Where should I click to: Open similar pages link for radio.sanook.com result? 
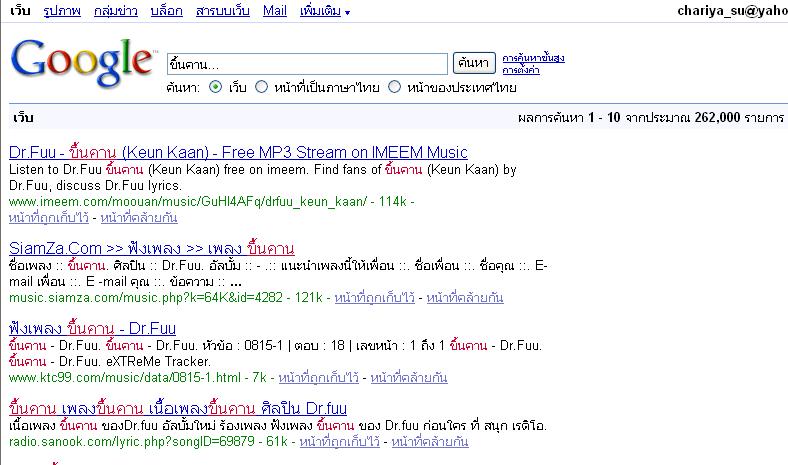pos(430,441)
